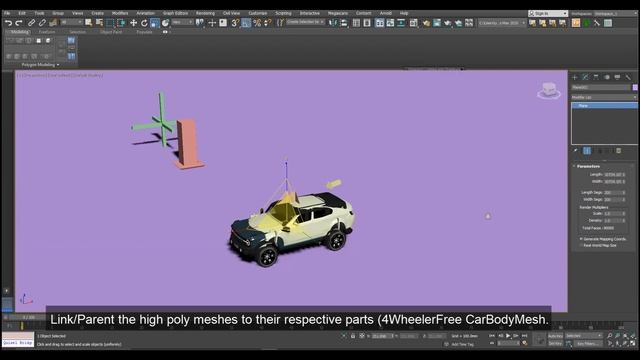Open the reference coordinate system dropdown
The height and width of the screenshot is (360, 640).
(182, 22)
